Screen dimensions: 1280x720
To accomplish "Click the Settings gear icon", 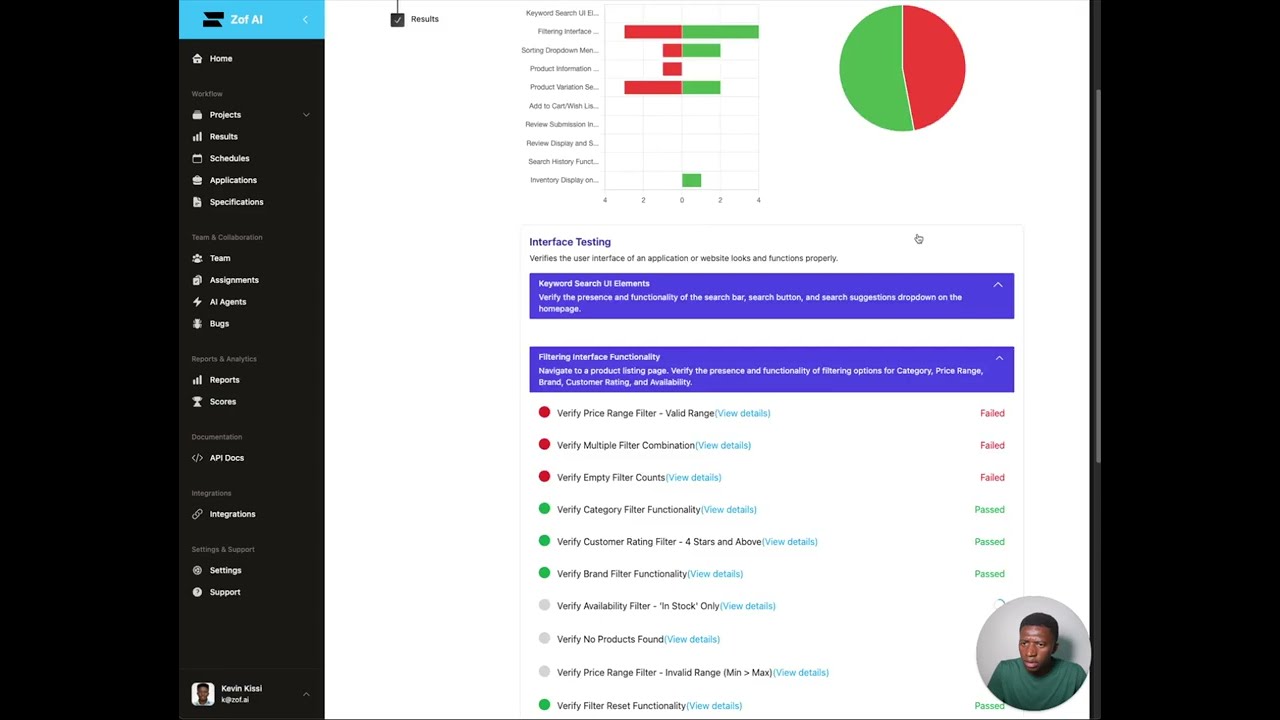I will (x=197, y=570).
